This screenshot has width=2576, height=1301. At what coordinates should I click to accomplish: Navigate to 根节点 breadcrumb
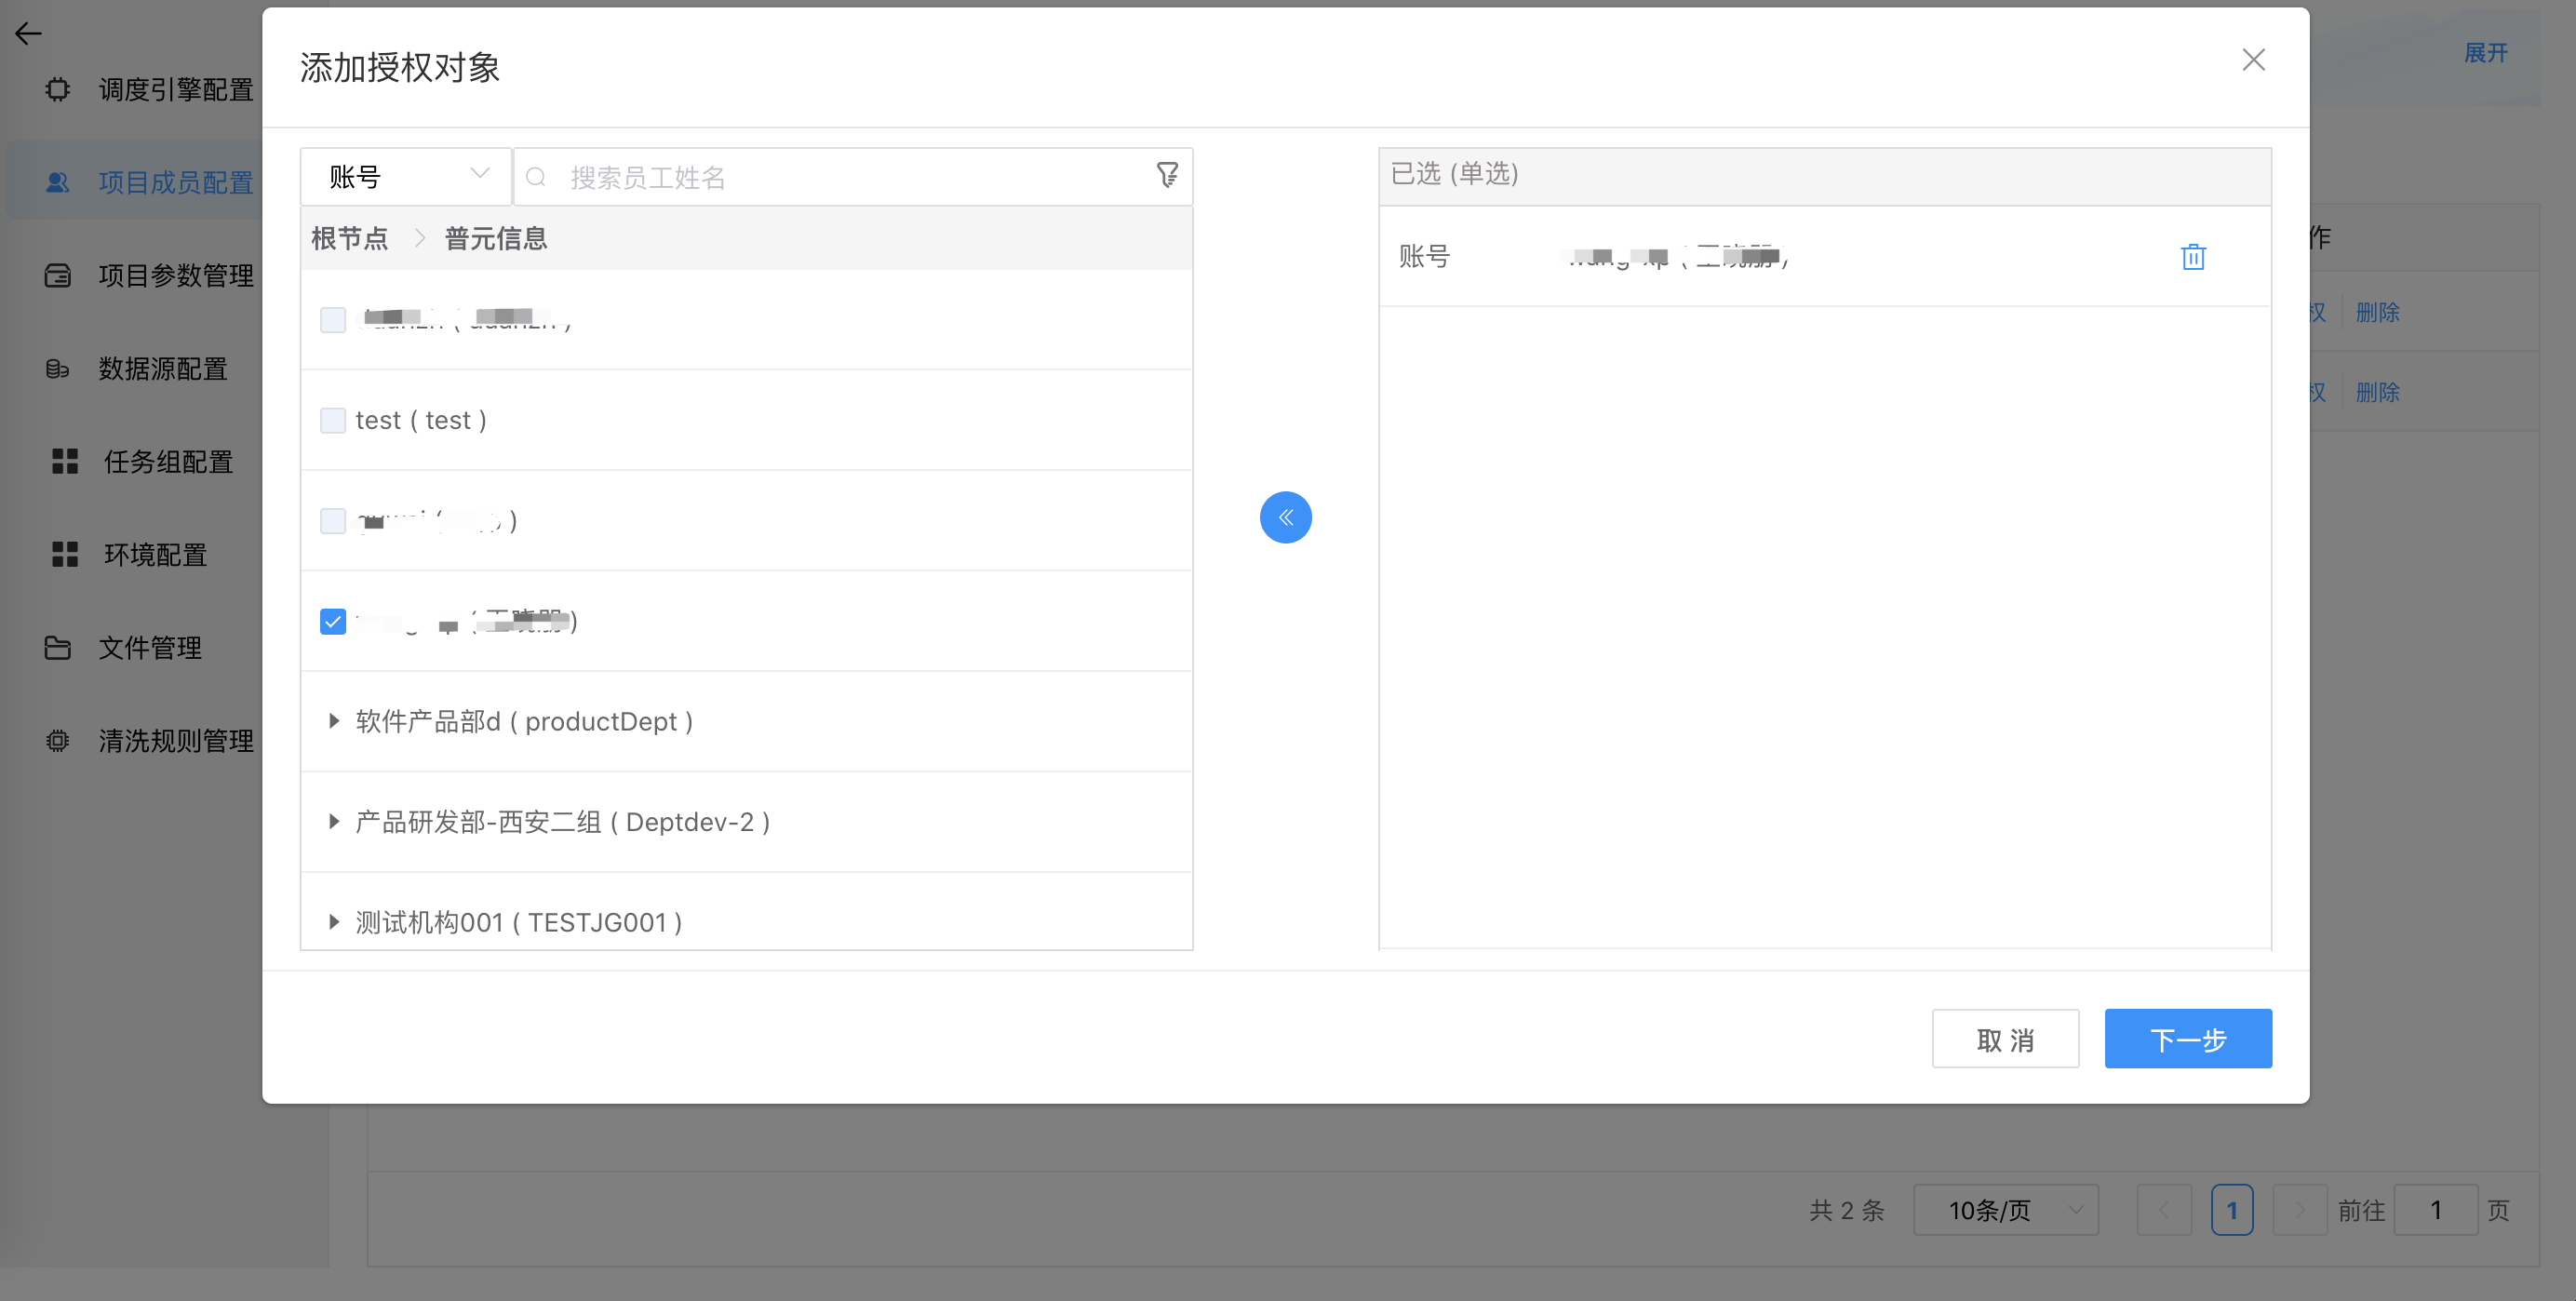[348, 238]
